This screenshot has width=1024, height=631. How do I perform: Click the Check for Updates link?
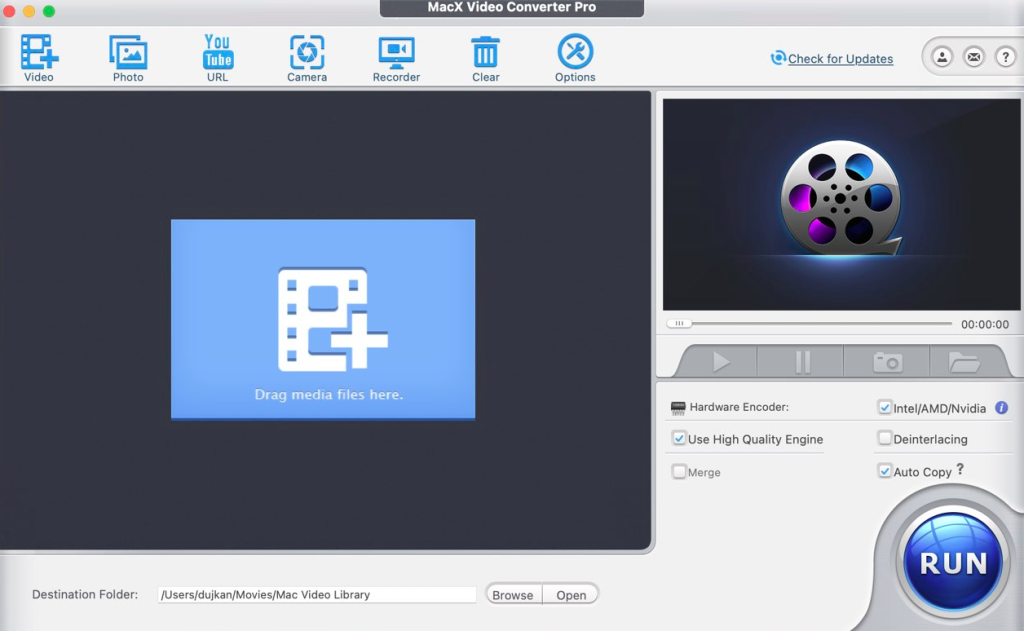840,59
